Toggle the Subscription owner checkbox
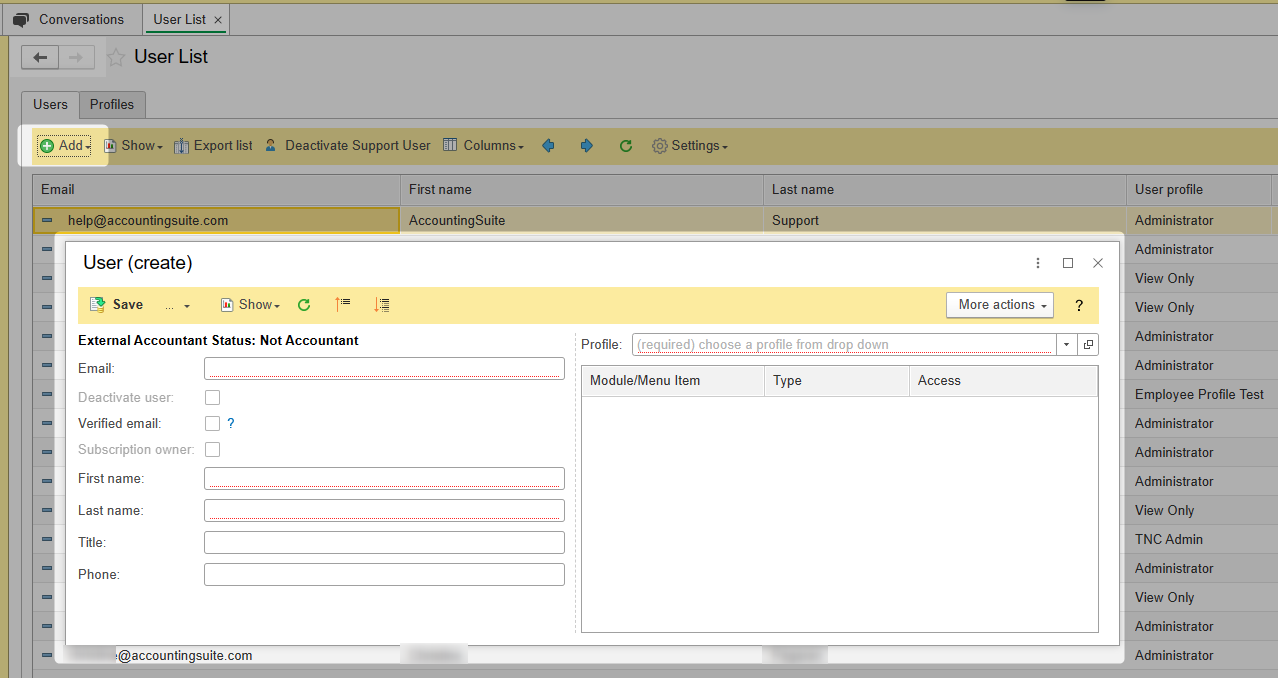The width and height of the screenshot is (1278, 678). 212,450
